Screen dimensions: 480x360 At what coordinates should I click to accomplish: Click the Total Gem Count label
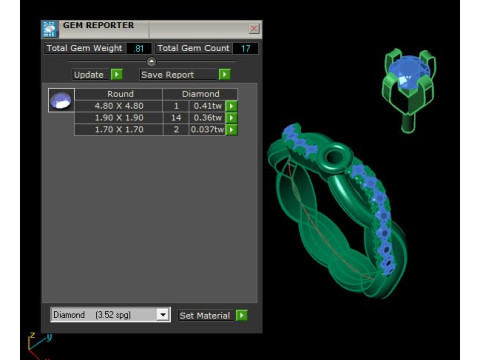(193, 48)
